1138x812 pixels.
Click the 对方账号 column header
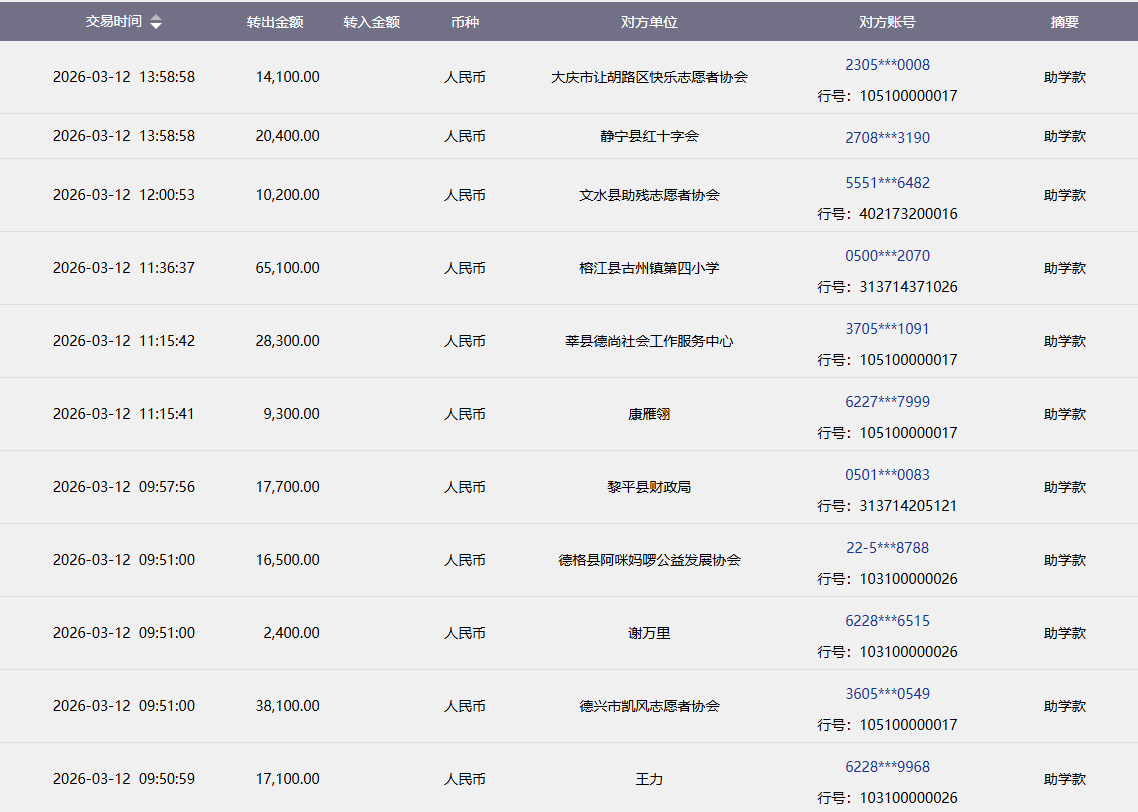887,22
